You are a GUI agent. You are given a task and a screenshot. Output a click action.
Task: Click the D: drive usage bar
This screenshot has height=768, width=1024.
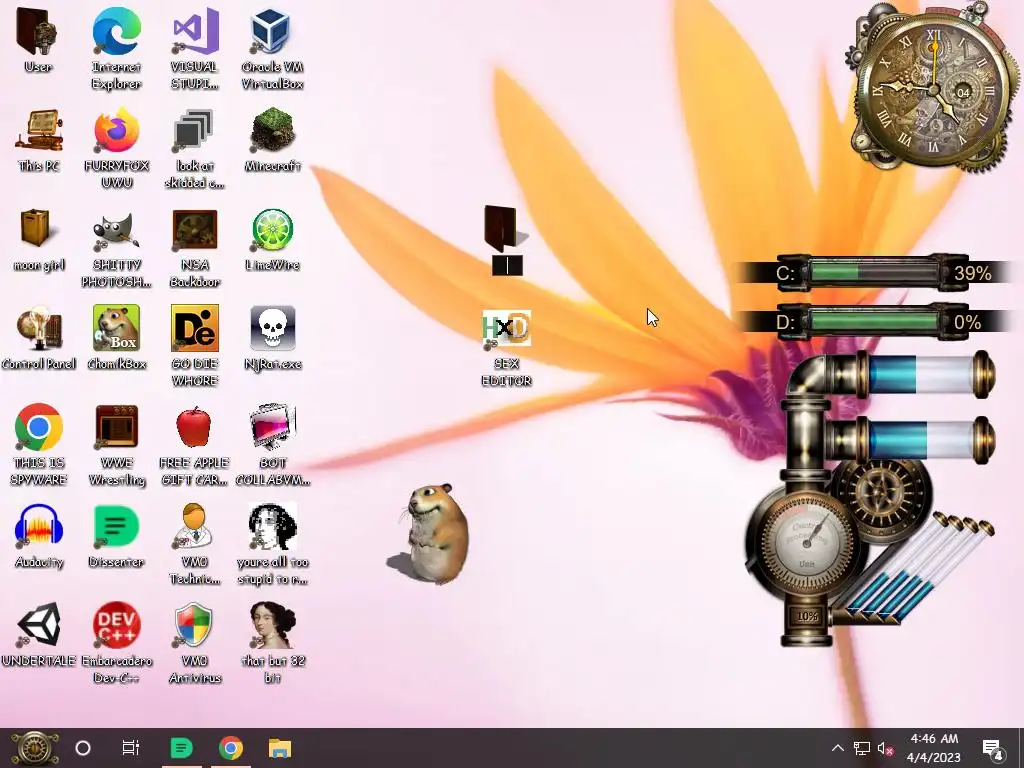pyautogui.click(x=875, y=321)
